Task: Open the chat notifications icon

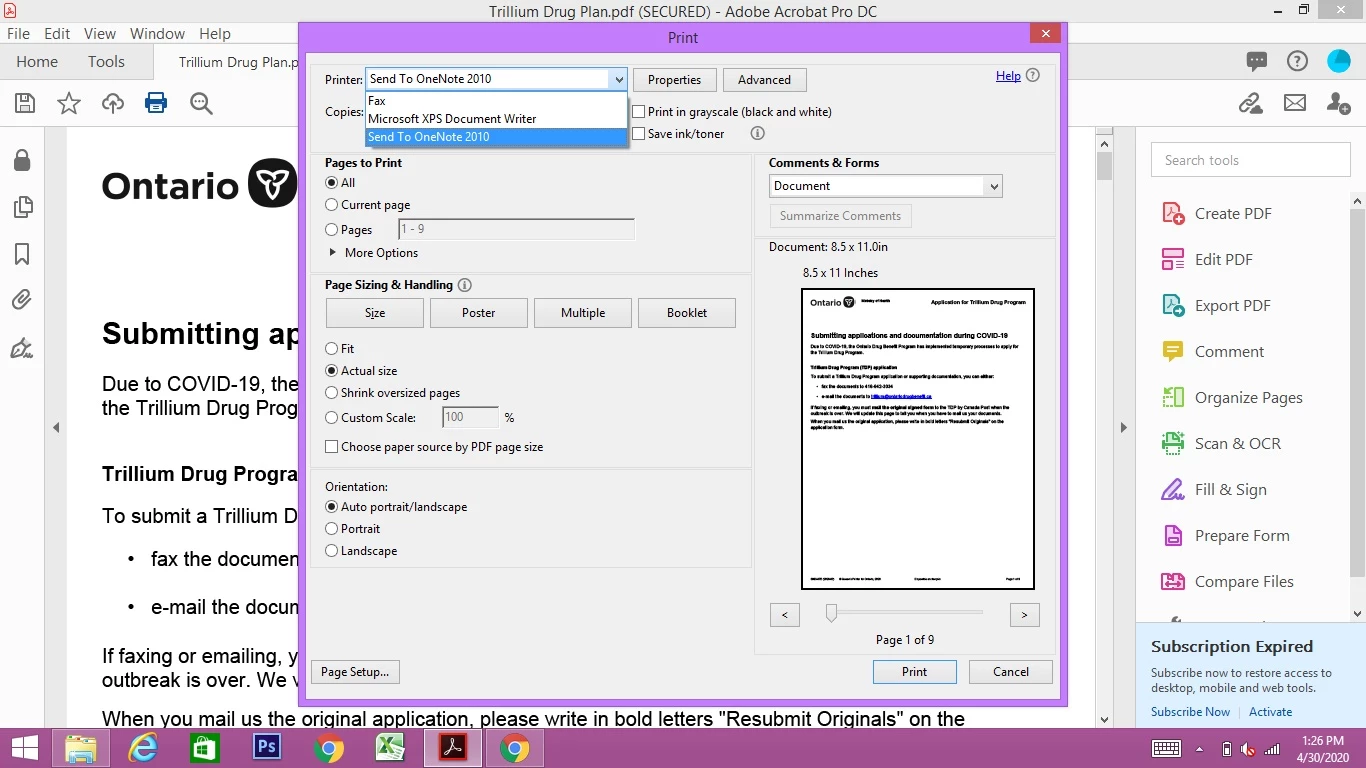Action: point(1257,62)
